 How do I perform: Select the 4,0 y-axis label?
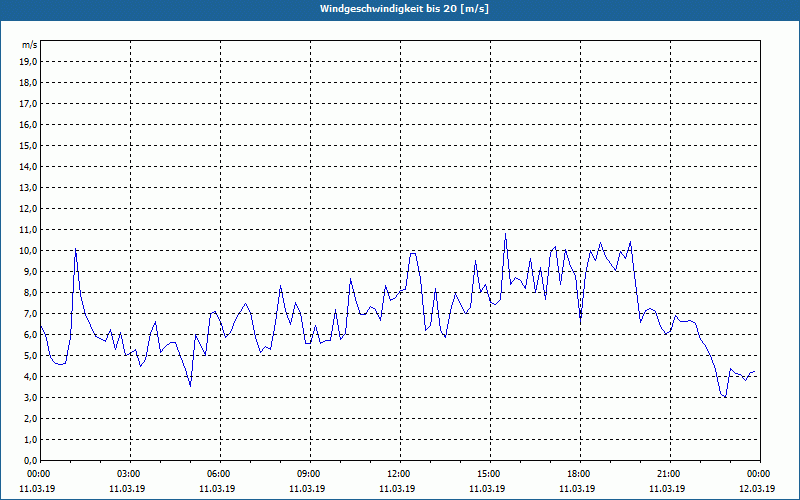[x=30, y=377]
